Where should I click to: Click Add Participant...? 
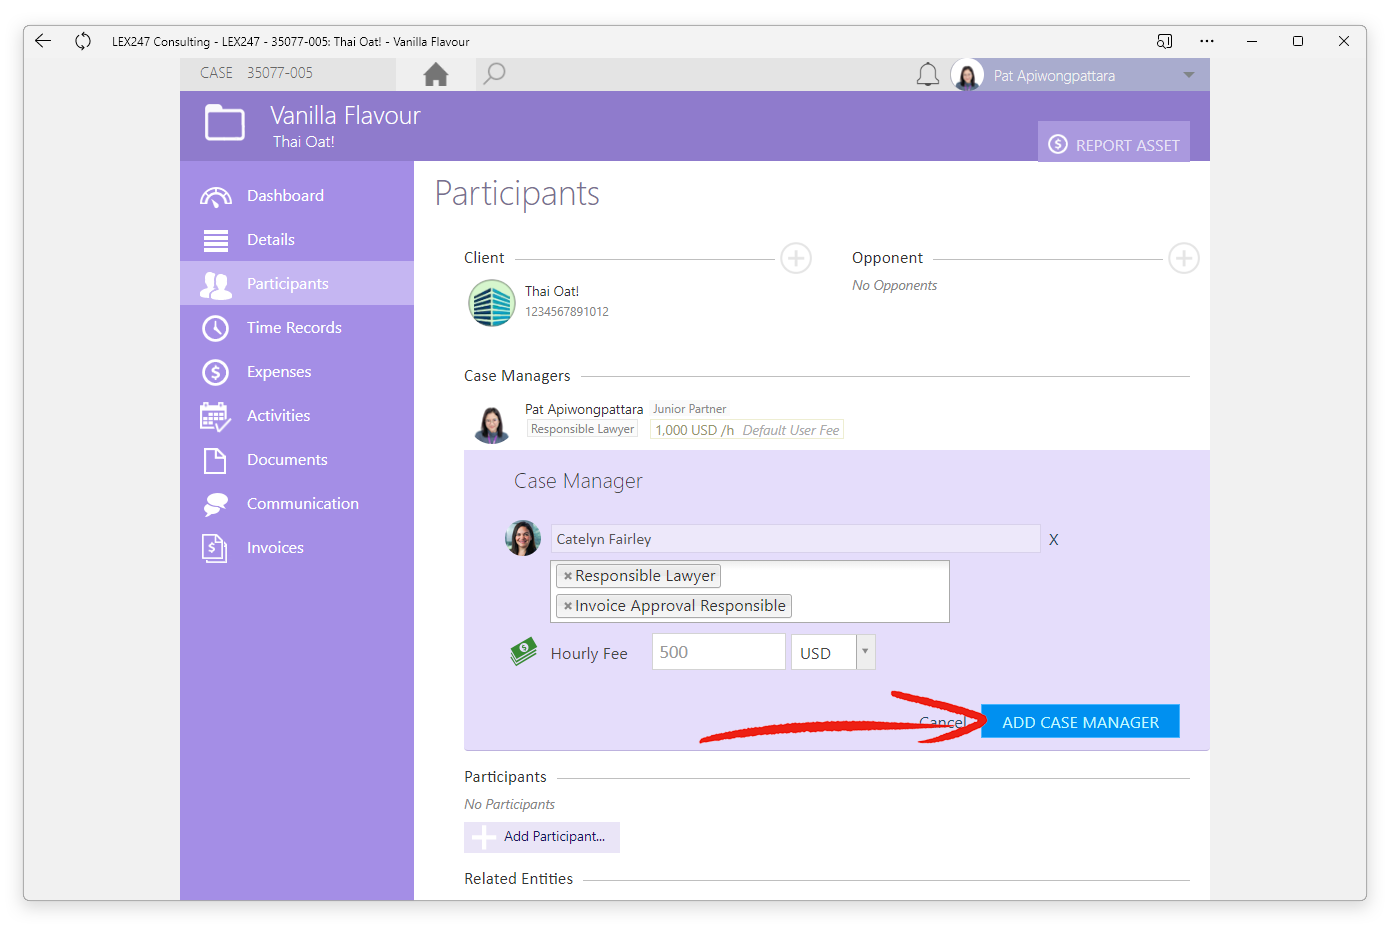click(x=542, y=837)
